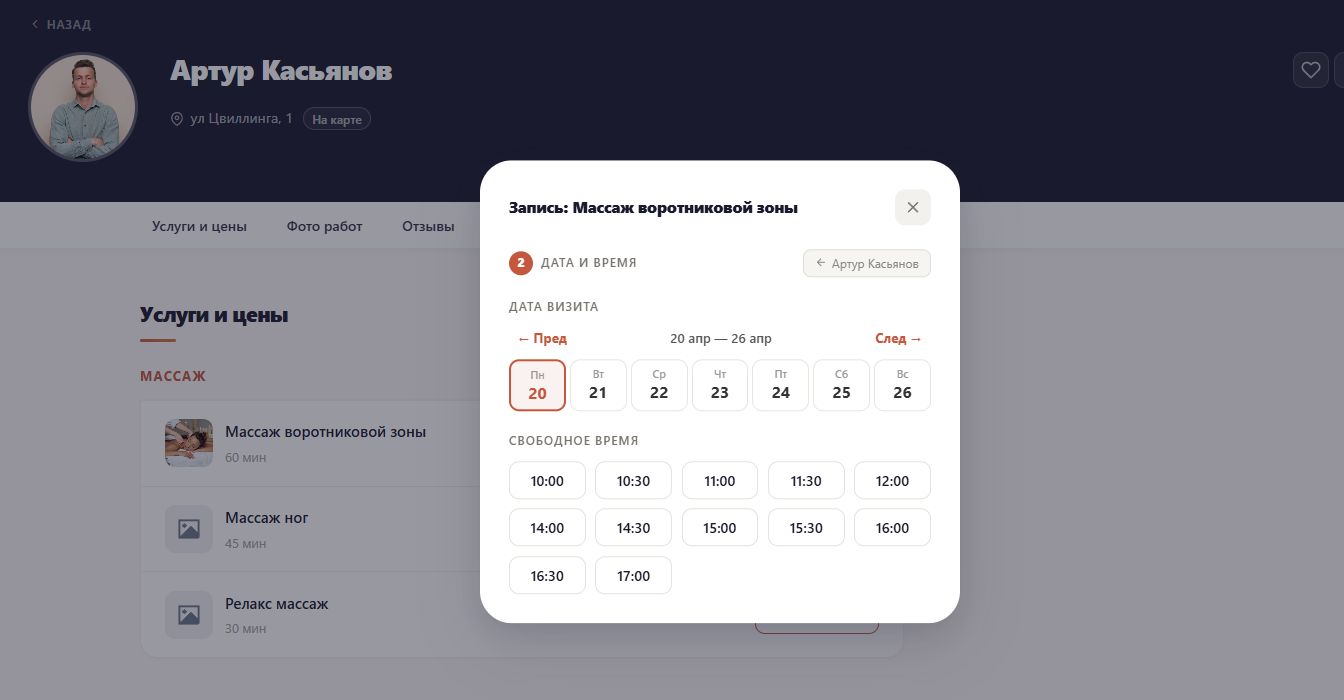Click Релакс массаж service name
The width and height of the screenshot is (1344, 700).
(x=277, y=604)
